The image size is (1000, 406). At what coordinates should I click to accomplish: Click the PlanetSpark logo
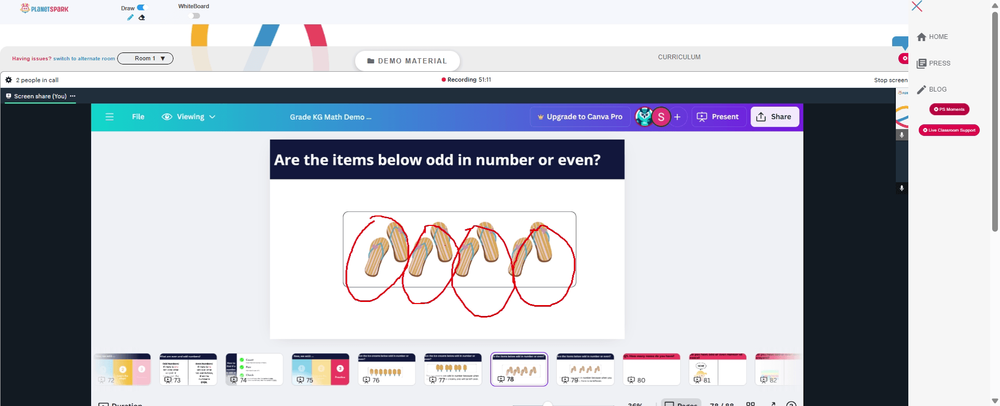pos(45,8)
